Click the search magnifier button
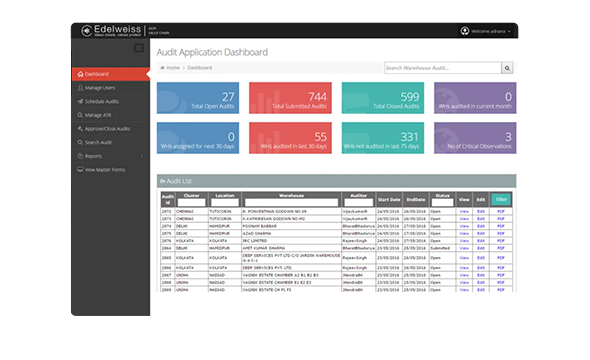This screenshot has width=590, height=360. [507, 68]
